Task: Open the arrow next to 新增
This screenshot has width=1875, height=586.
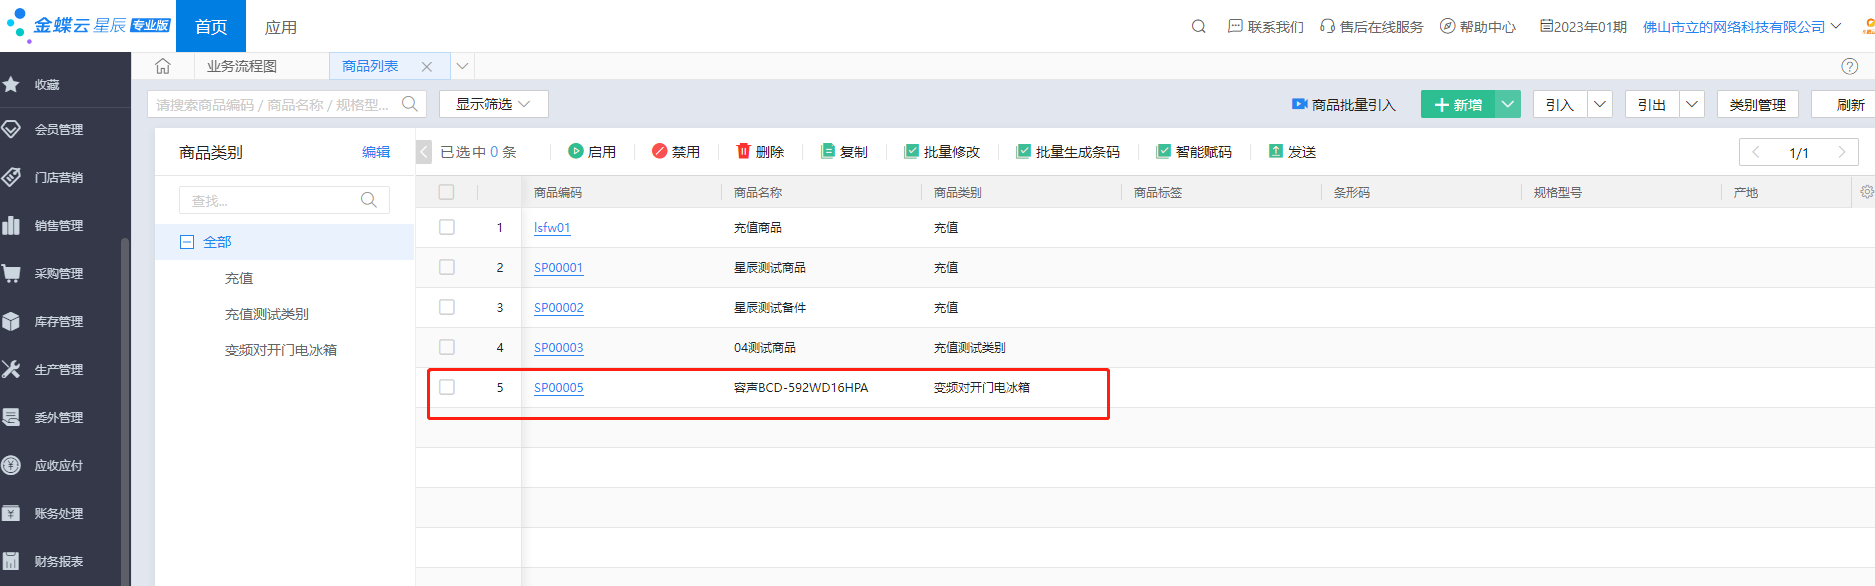Action: [1507, 104]
